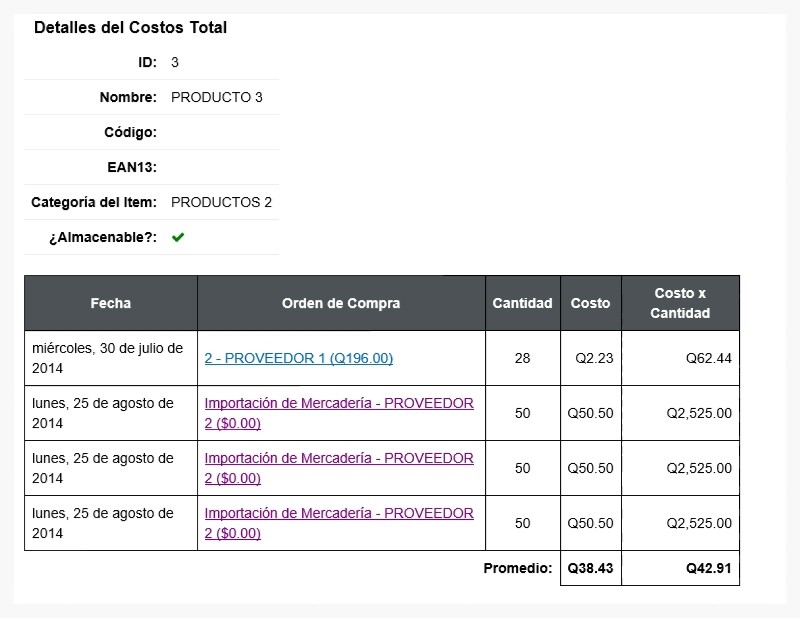Click the Nombre: label
The height and width of the screenshot is (618, 800).
tap(128, 97)
